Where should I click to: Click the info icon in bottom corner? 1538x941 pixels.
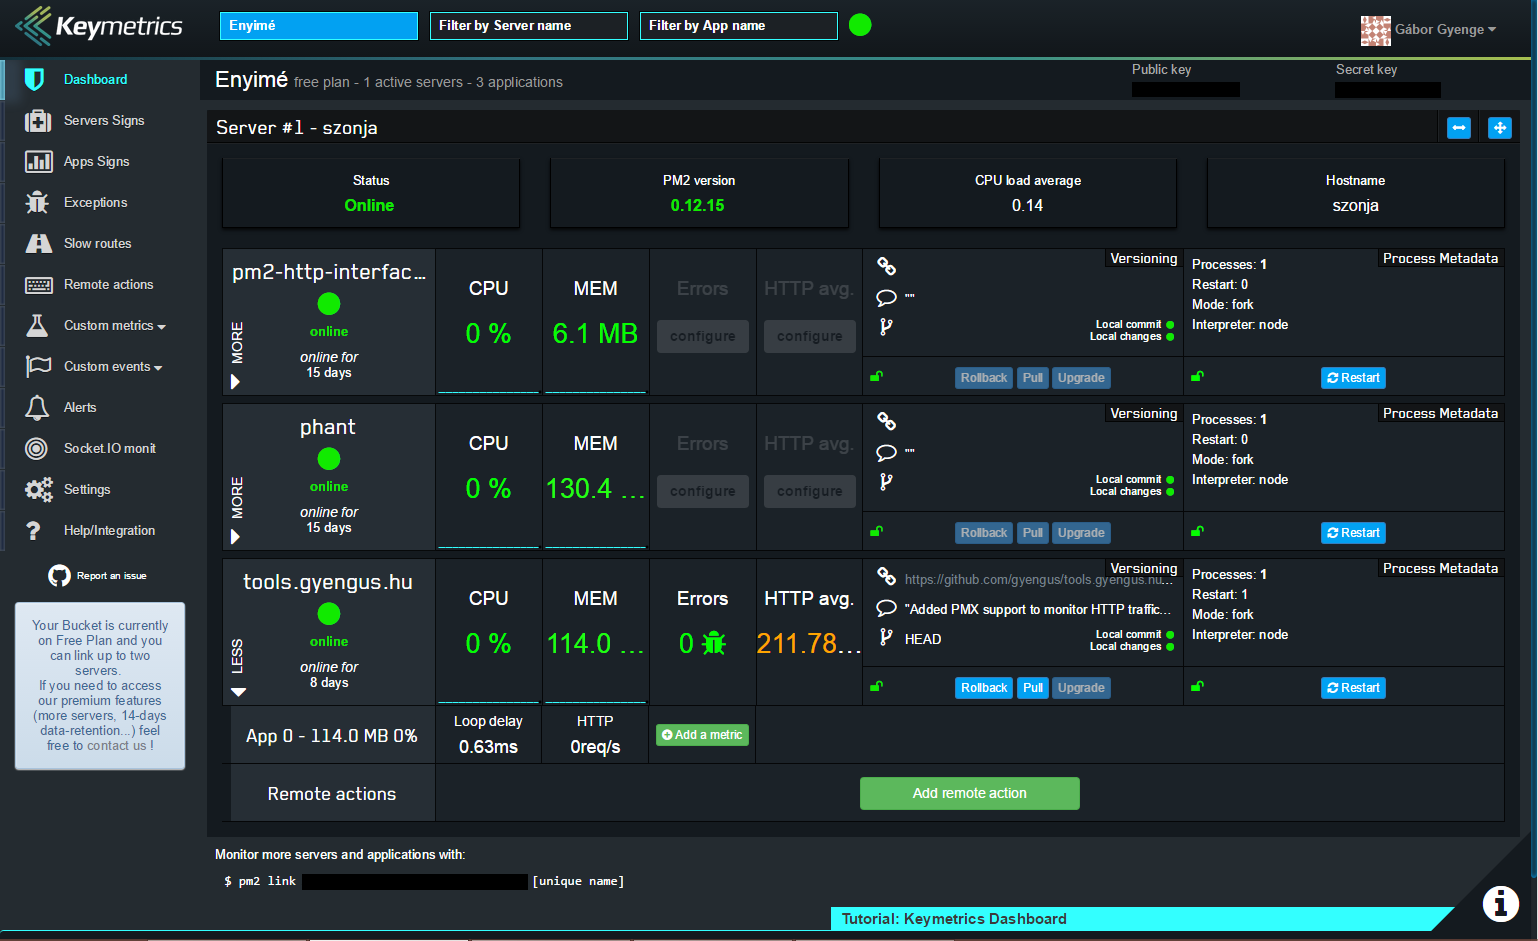(x=1500, y=903)
